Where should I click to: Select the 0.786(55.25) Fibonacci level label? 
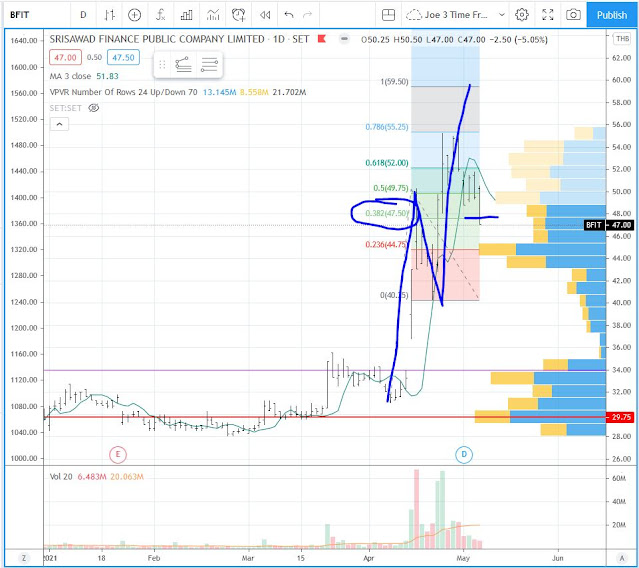387,127
